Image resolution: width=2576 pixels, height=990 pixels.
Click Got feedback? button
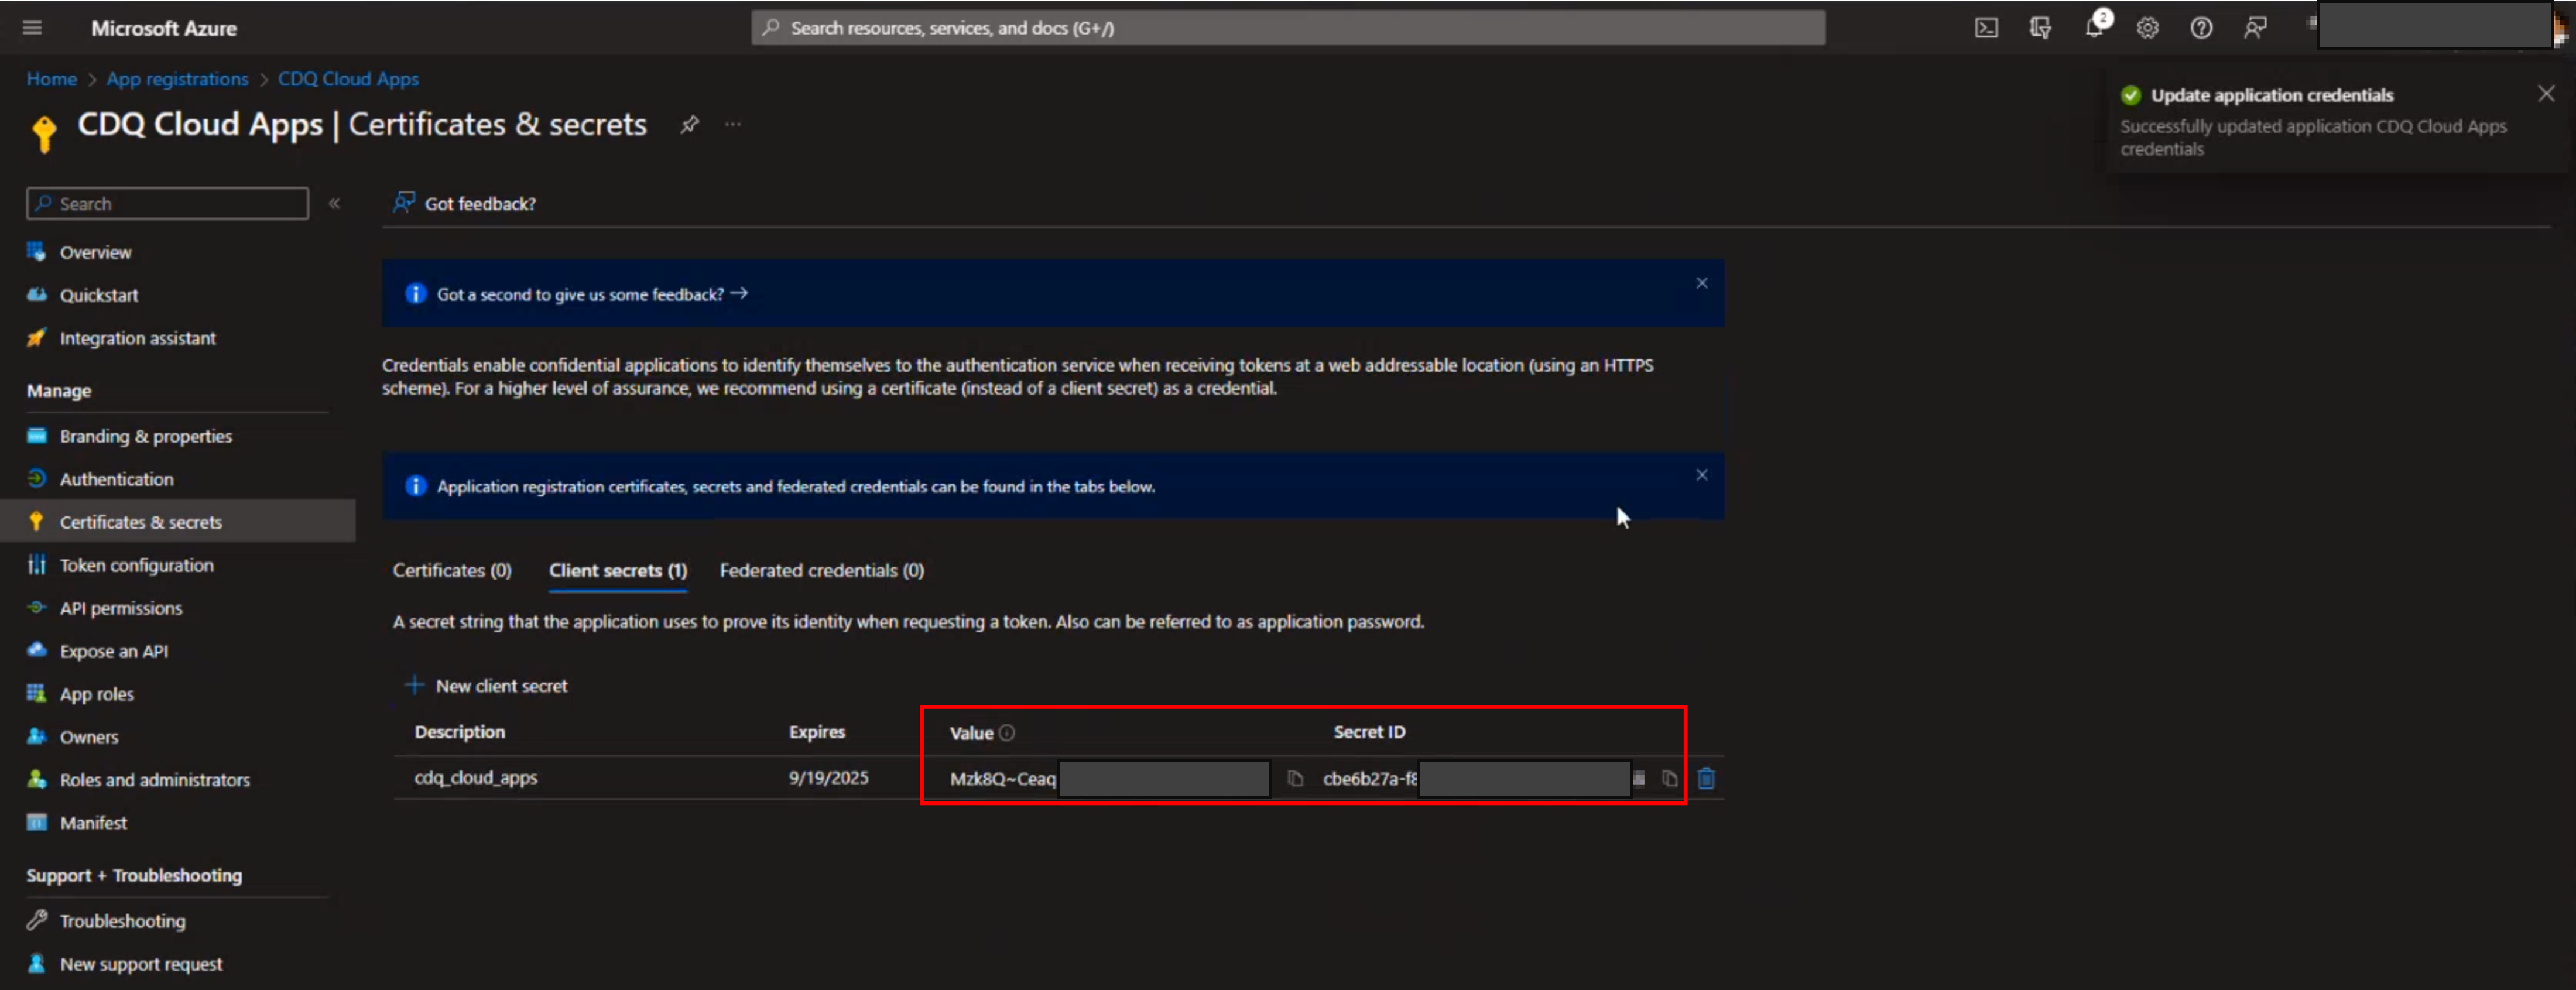(465, 203)
